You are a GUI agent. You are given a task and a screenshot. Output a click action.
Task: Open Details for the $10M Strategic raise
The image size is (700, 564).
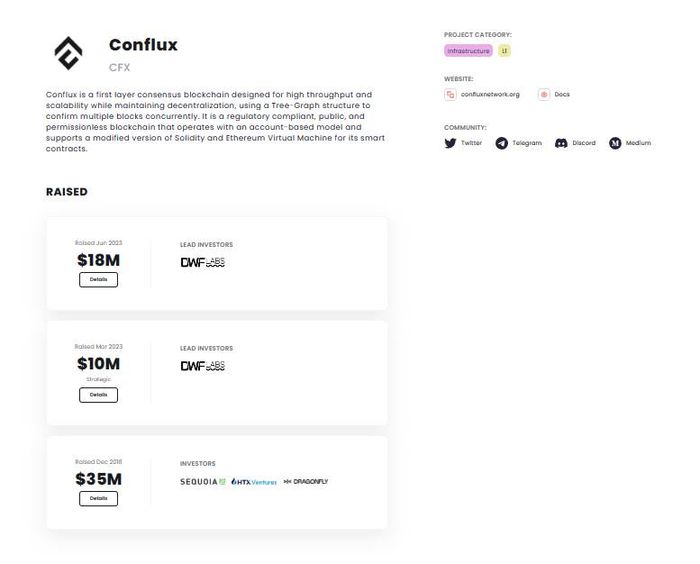point(98,395)
